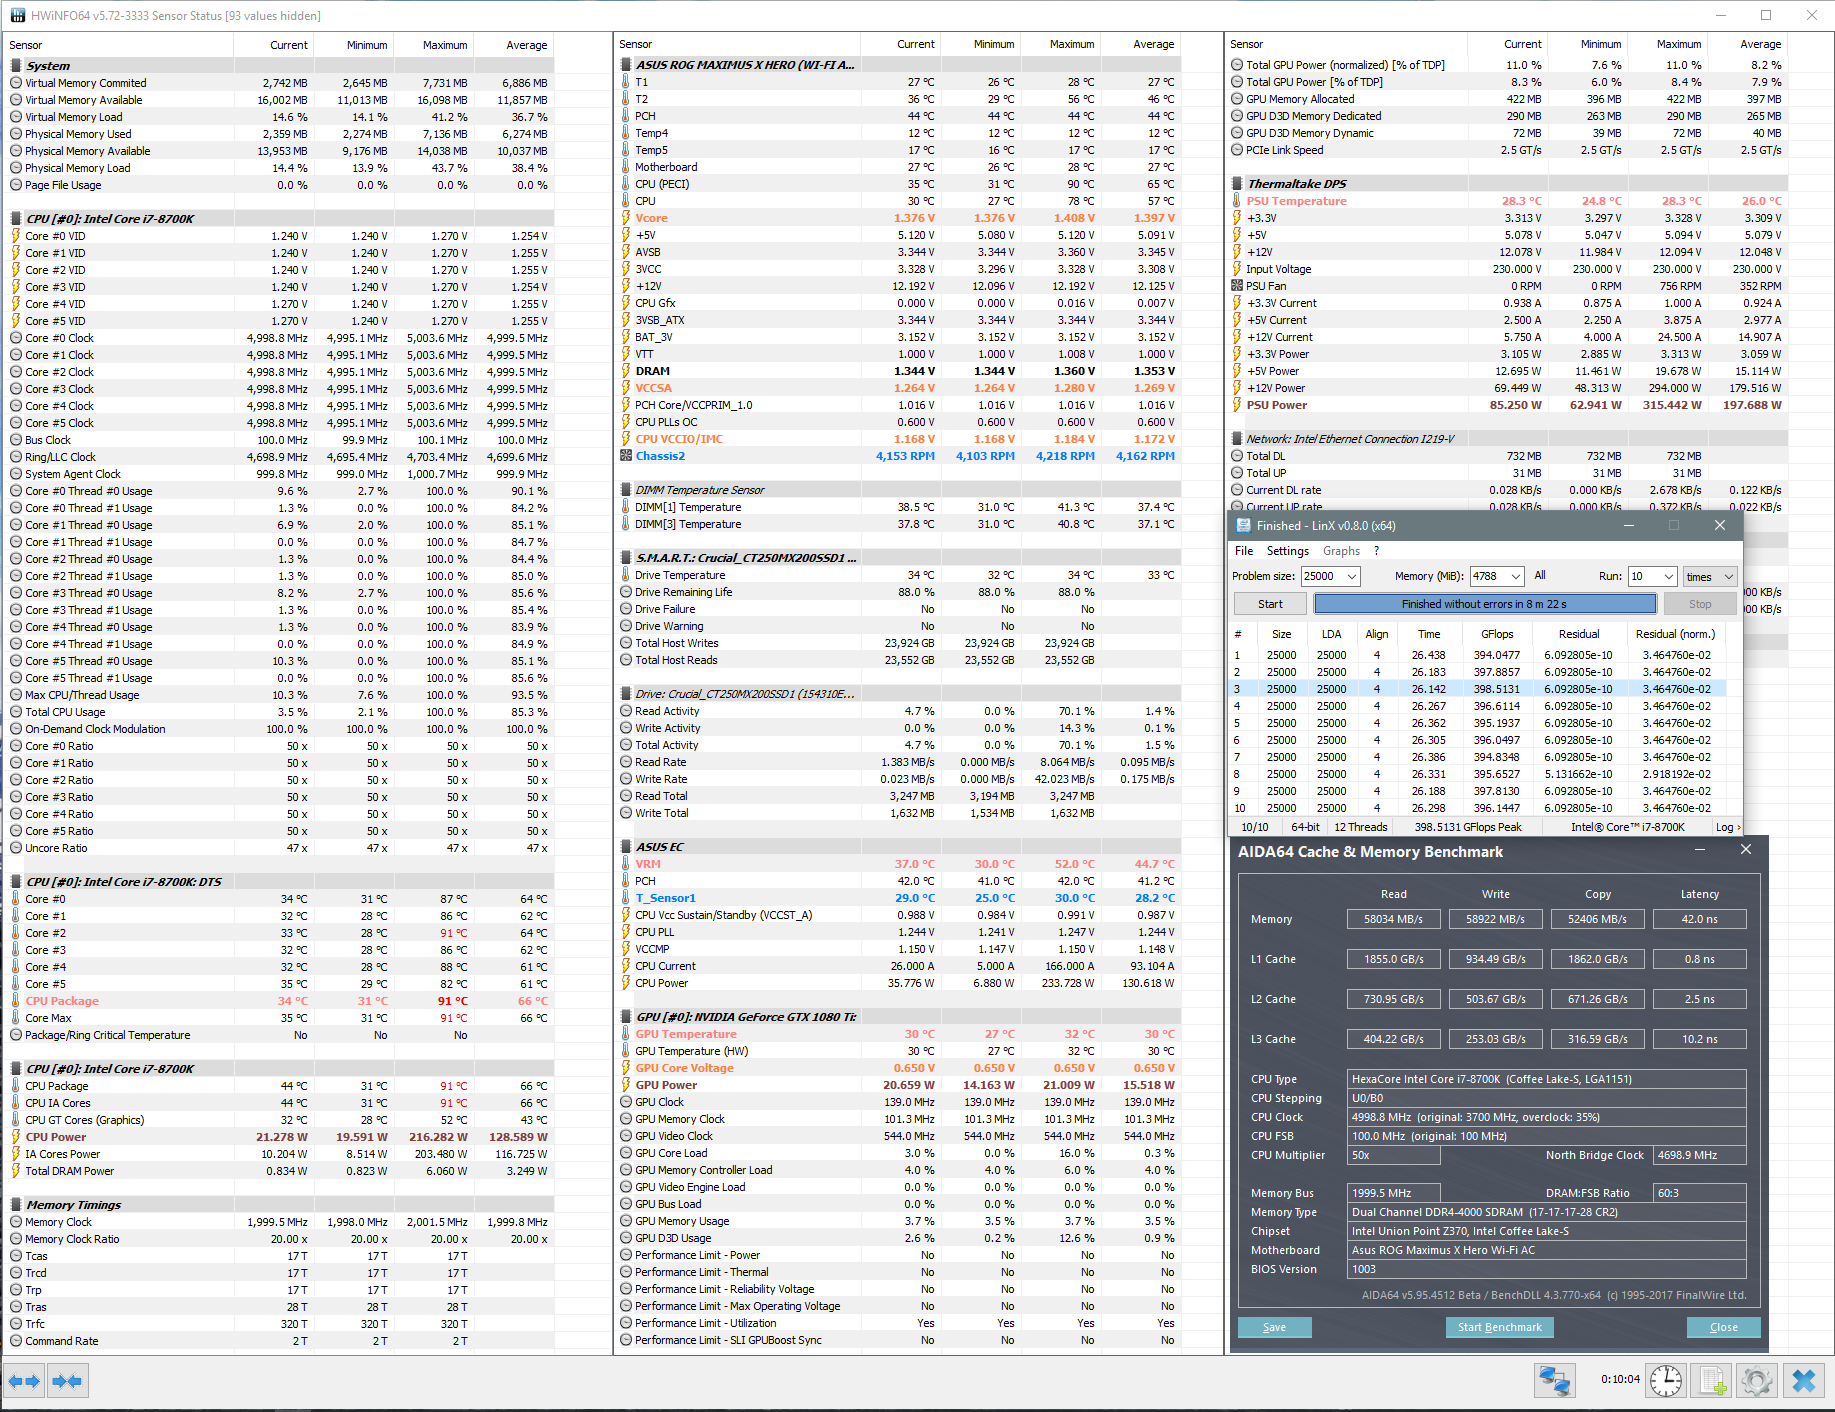Open the Log expander in LinX status bar
This screenshot has width=1835, height=1412.
(x=1728, y=827)
